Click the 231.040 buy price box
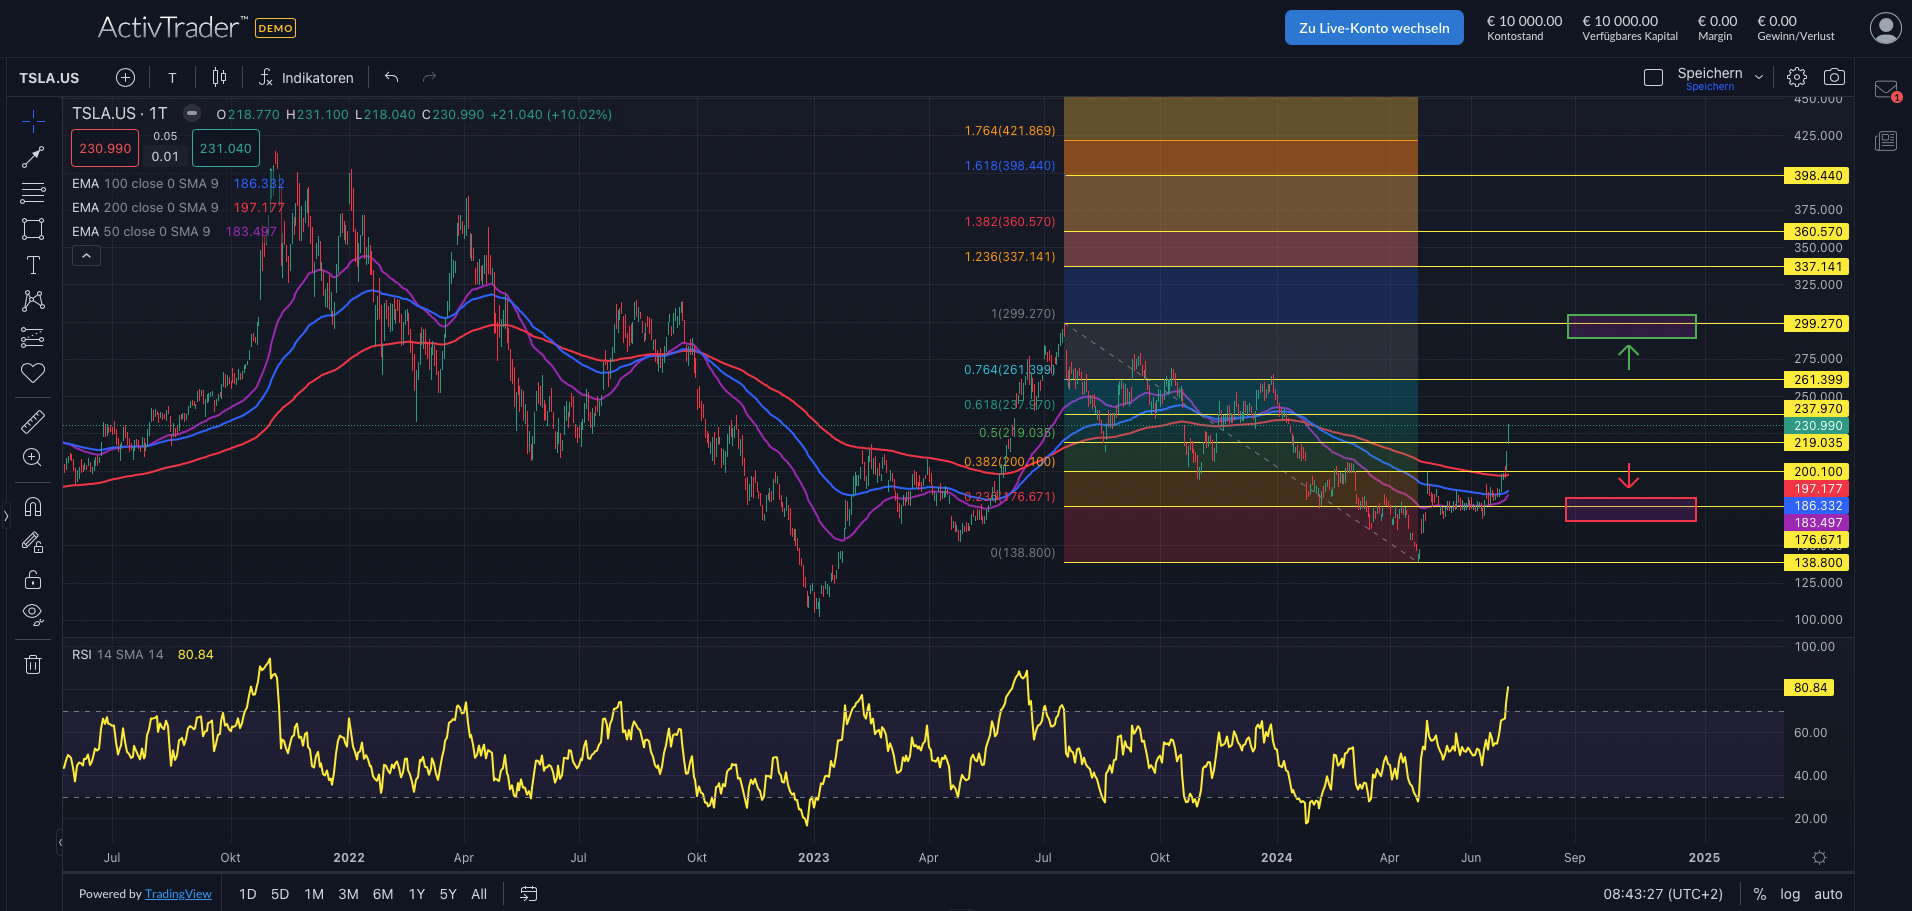The image size is (1912, 911). click(x=225, y=149)
